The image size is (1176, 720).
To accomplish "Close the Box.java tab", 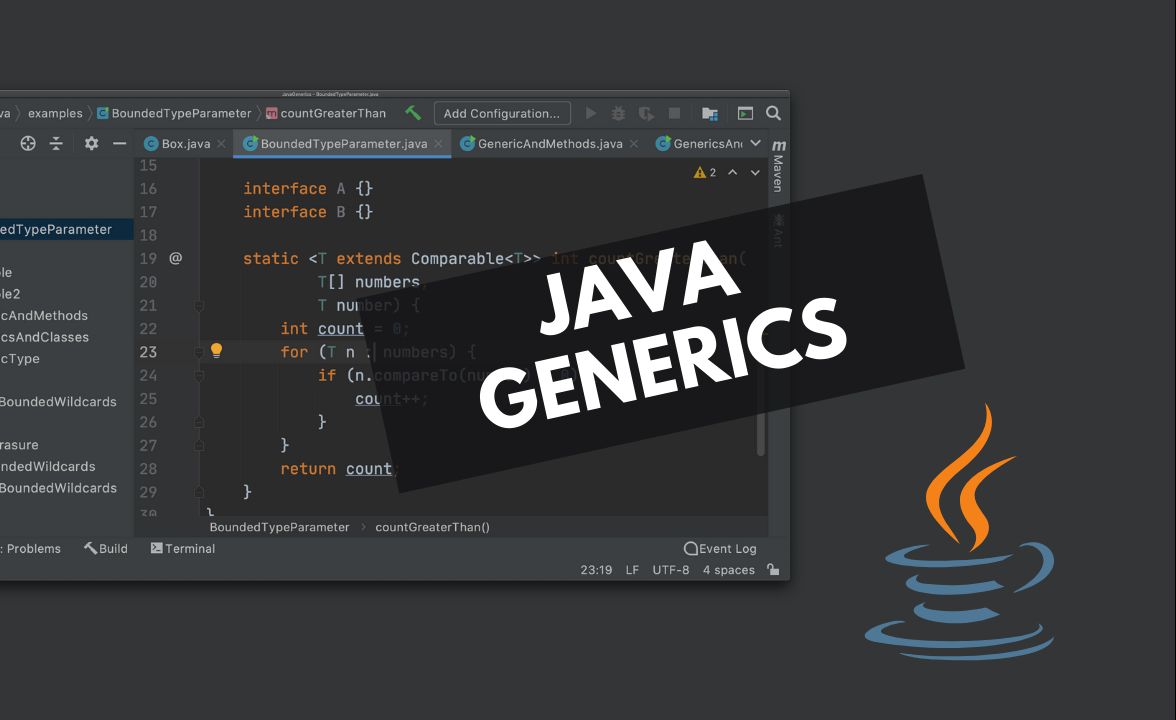I will pyautogui.click(x=221, y=144).
